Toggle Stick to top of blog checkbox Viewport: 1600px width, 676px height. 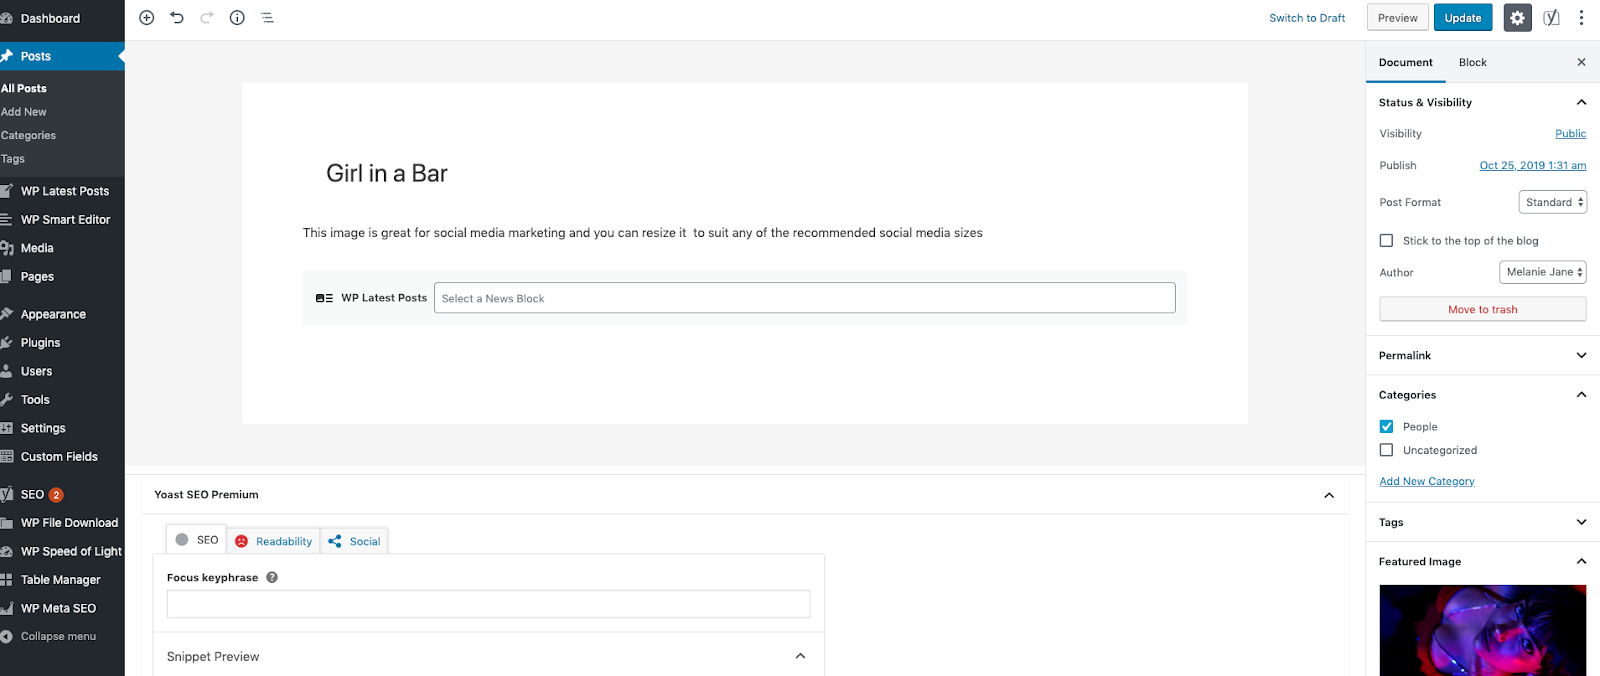[1386, 240]
